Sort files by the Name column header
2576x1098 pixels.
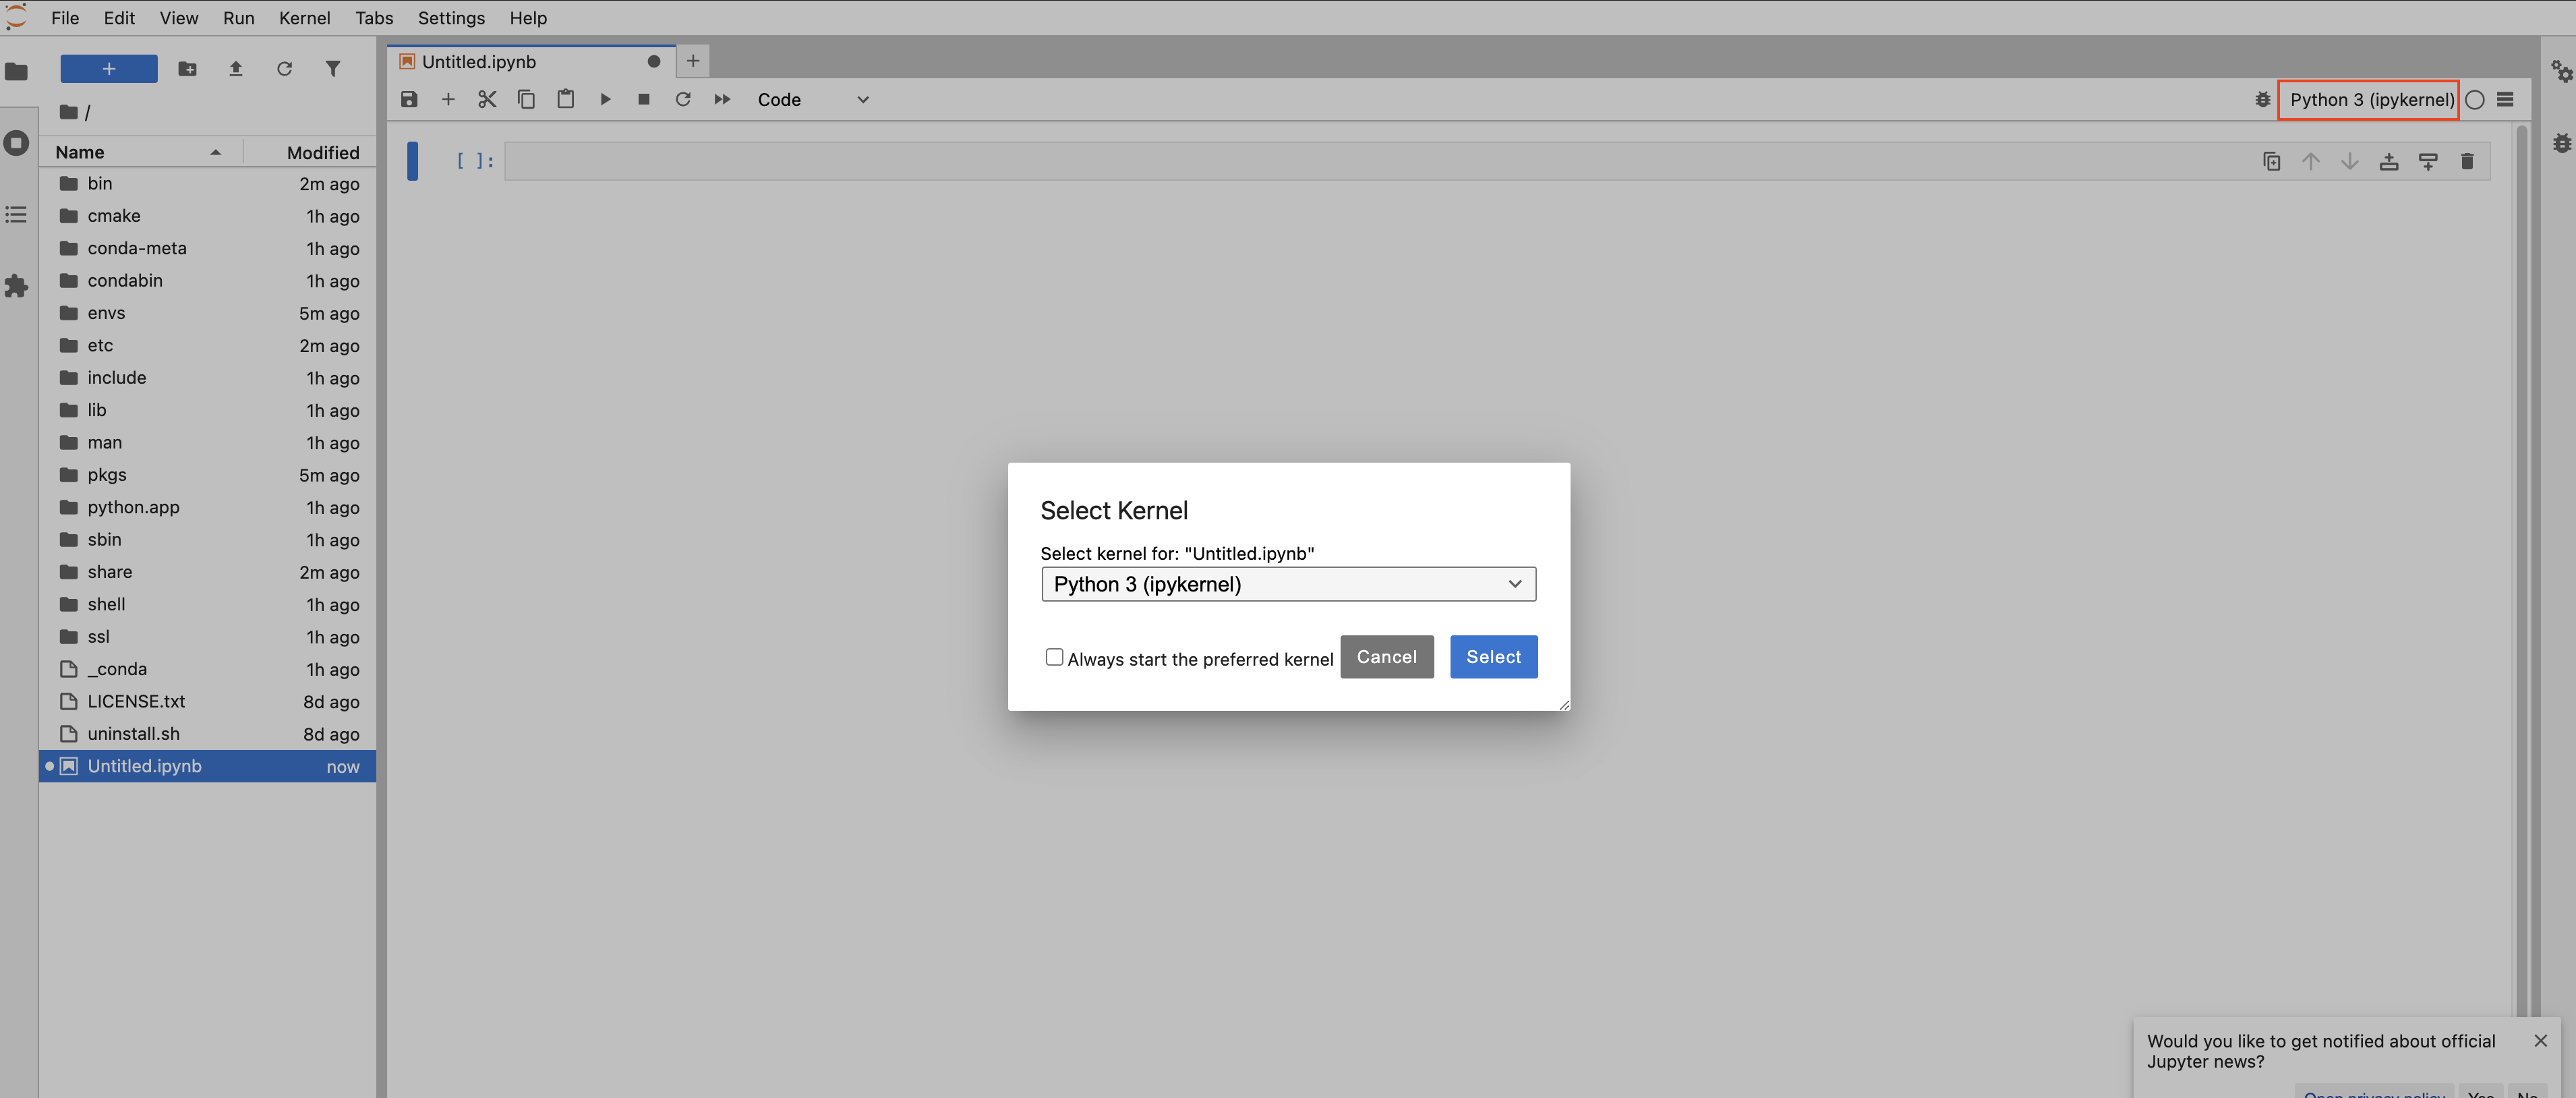coord(80,152)
